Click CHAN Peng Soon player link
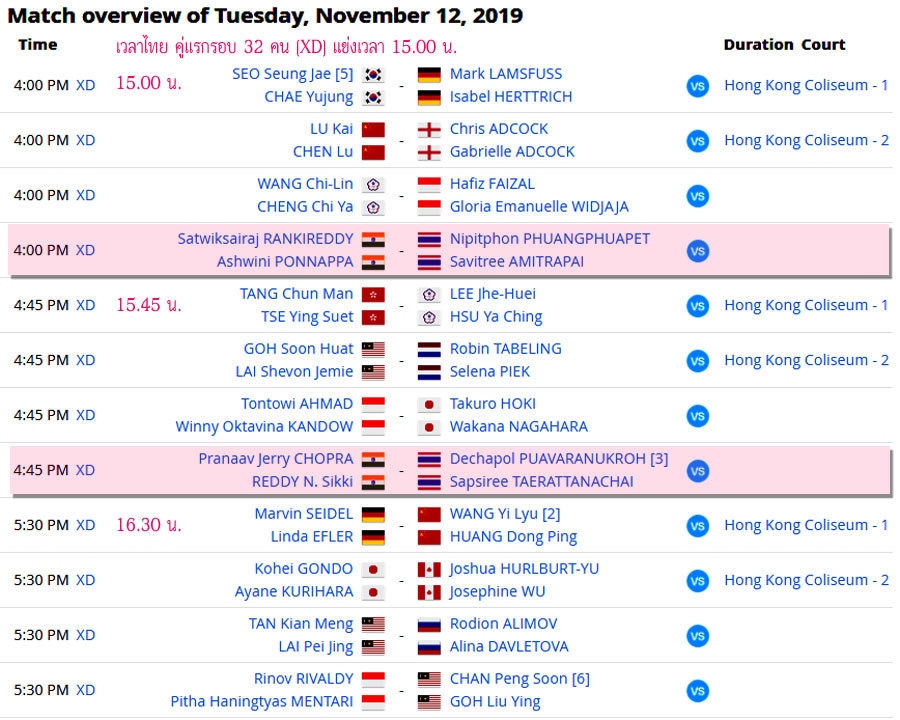The image size is (900, 720). 509,679
